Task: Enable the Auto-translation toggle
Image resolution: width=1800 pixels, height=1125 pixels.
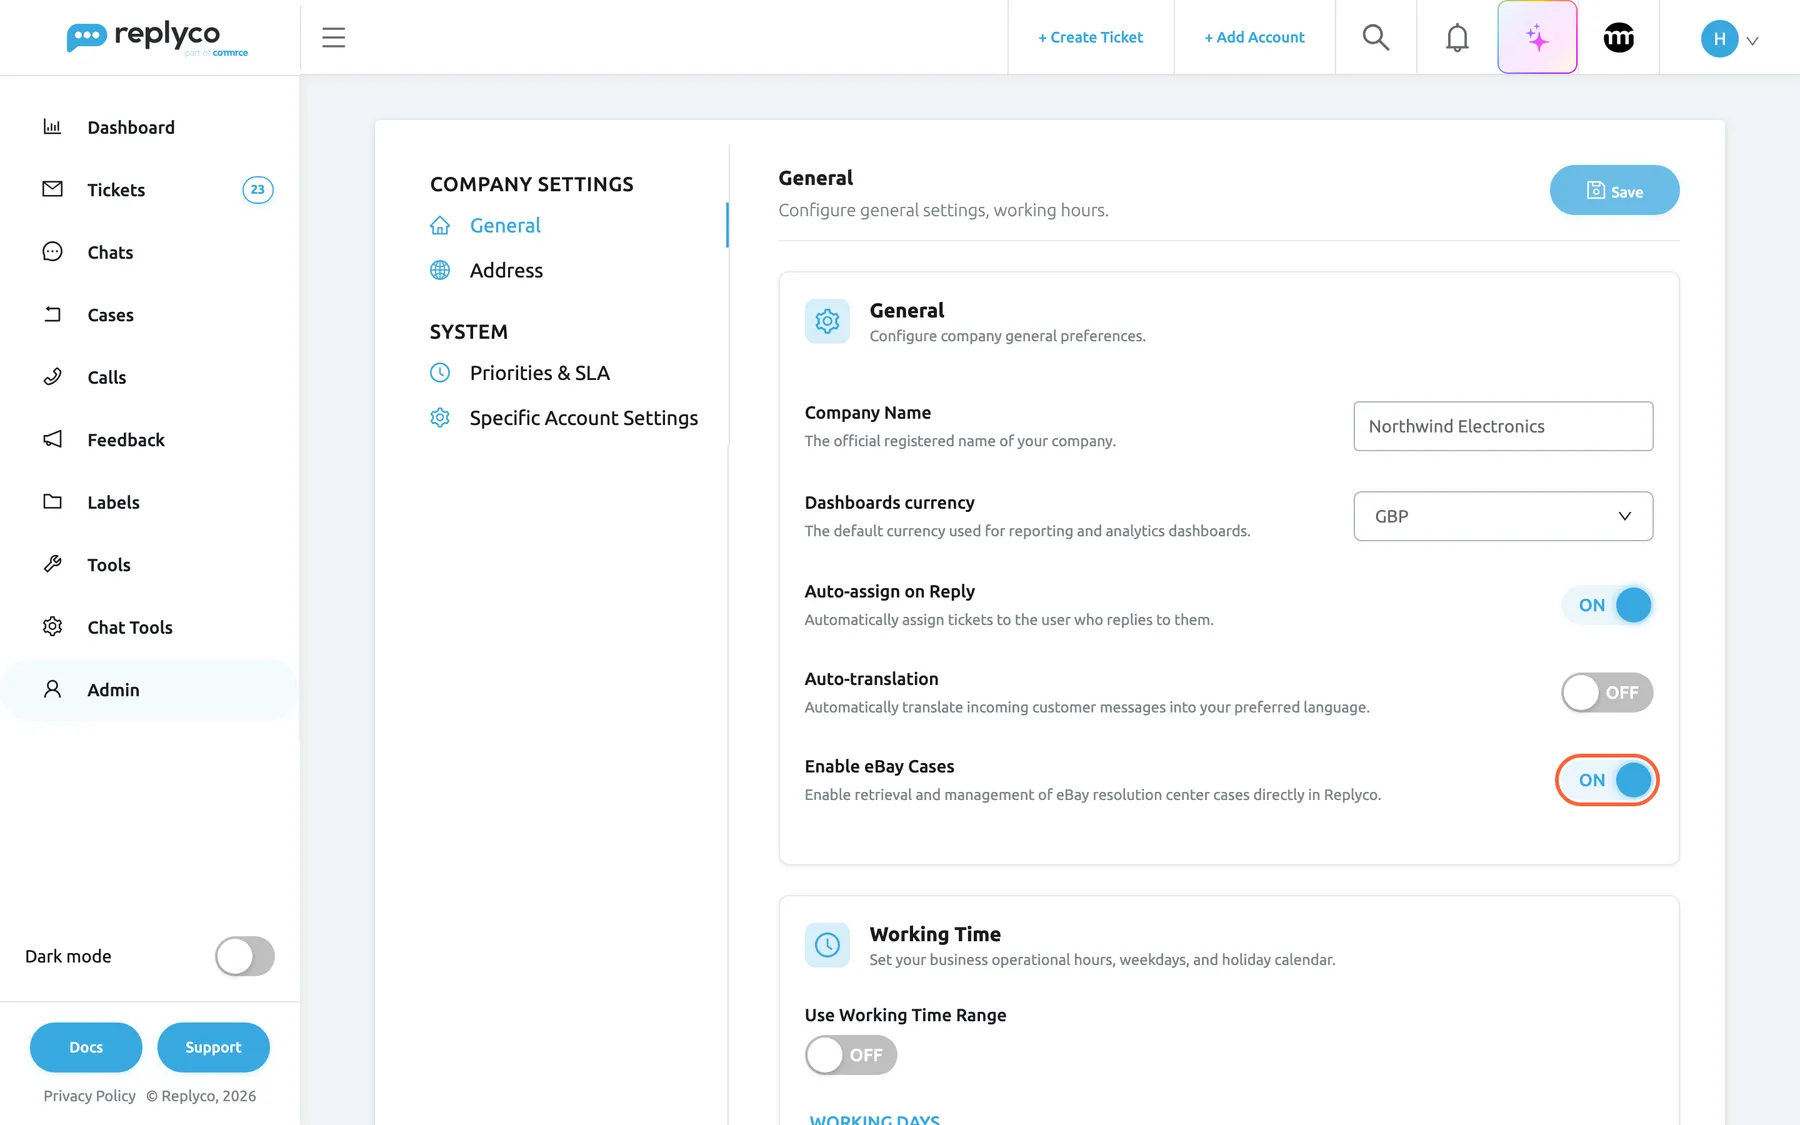Action: pyautogui.click(x=1607, y=692)
